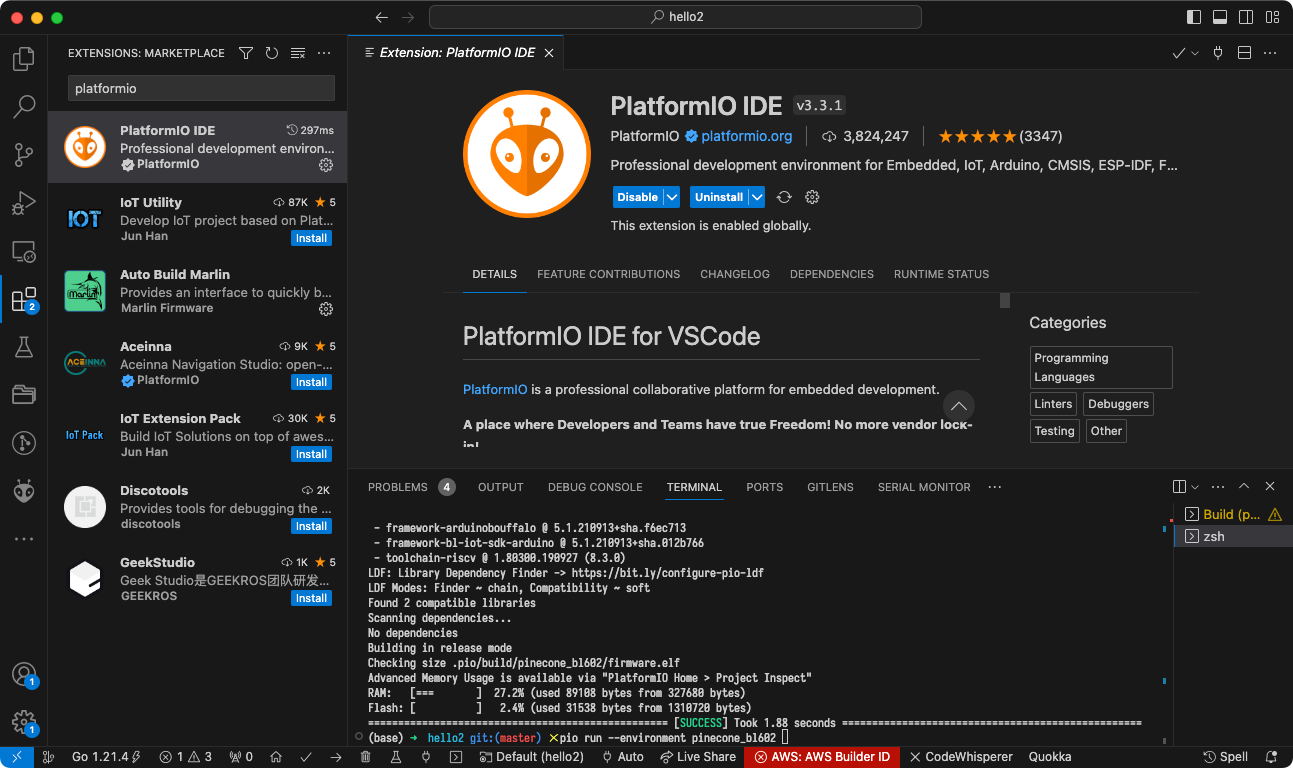This screenshot has height=768, width=1293.
Task: Maximize the terminal panel size
Action: click(x=1244, y=487)
